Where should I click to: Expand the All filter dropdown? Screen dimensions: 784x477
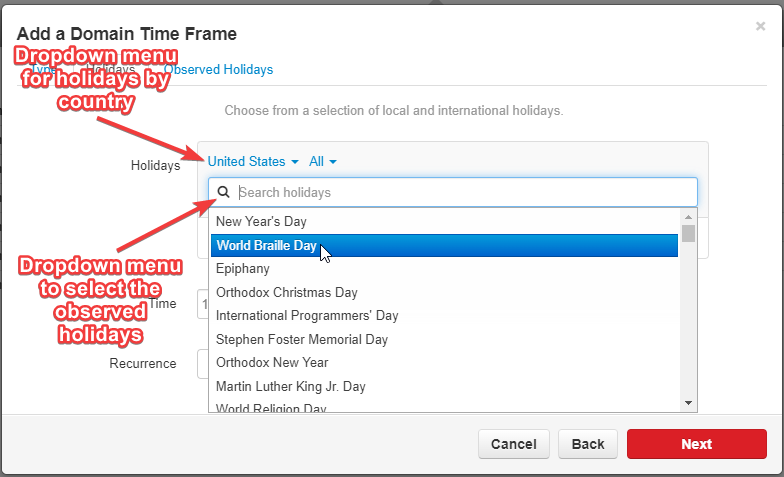point(322,162)
